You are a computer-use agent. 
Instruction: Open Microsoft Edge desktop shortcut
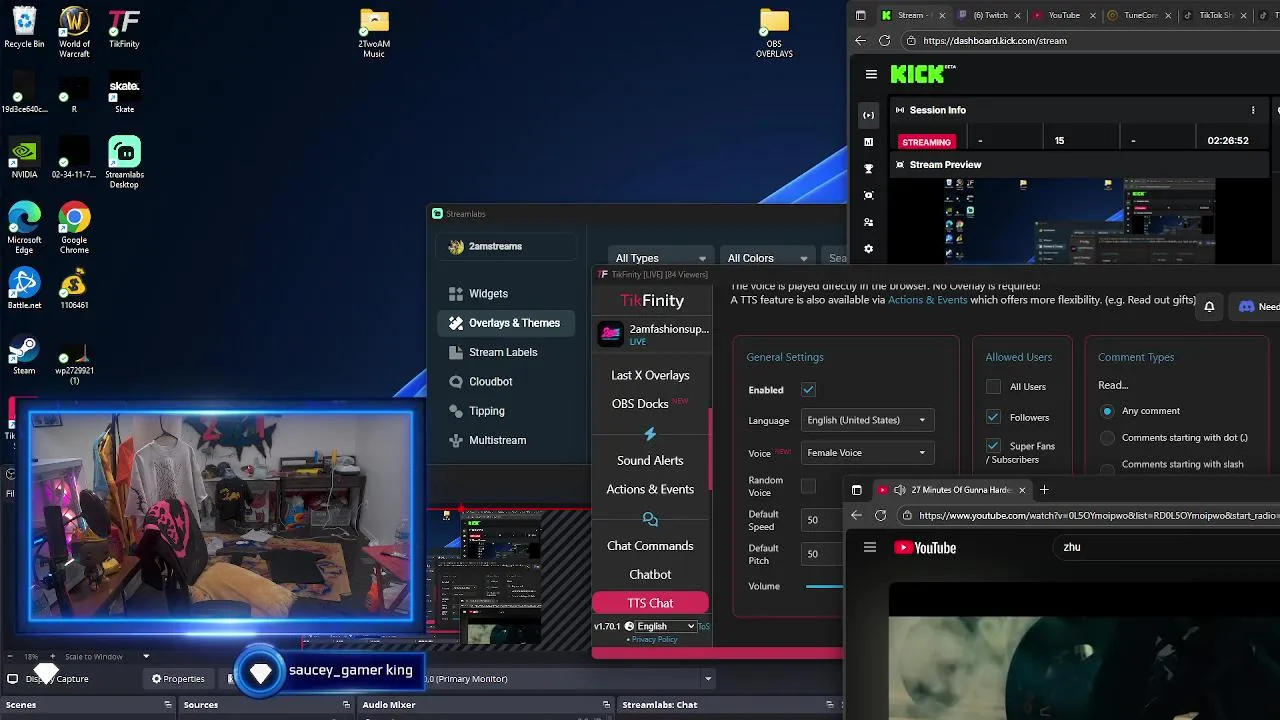pyautogui.click(x=24, y=228)
